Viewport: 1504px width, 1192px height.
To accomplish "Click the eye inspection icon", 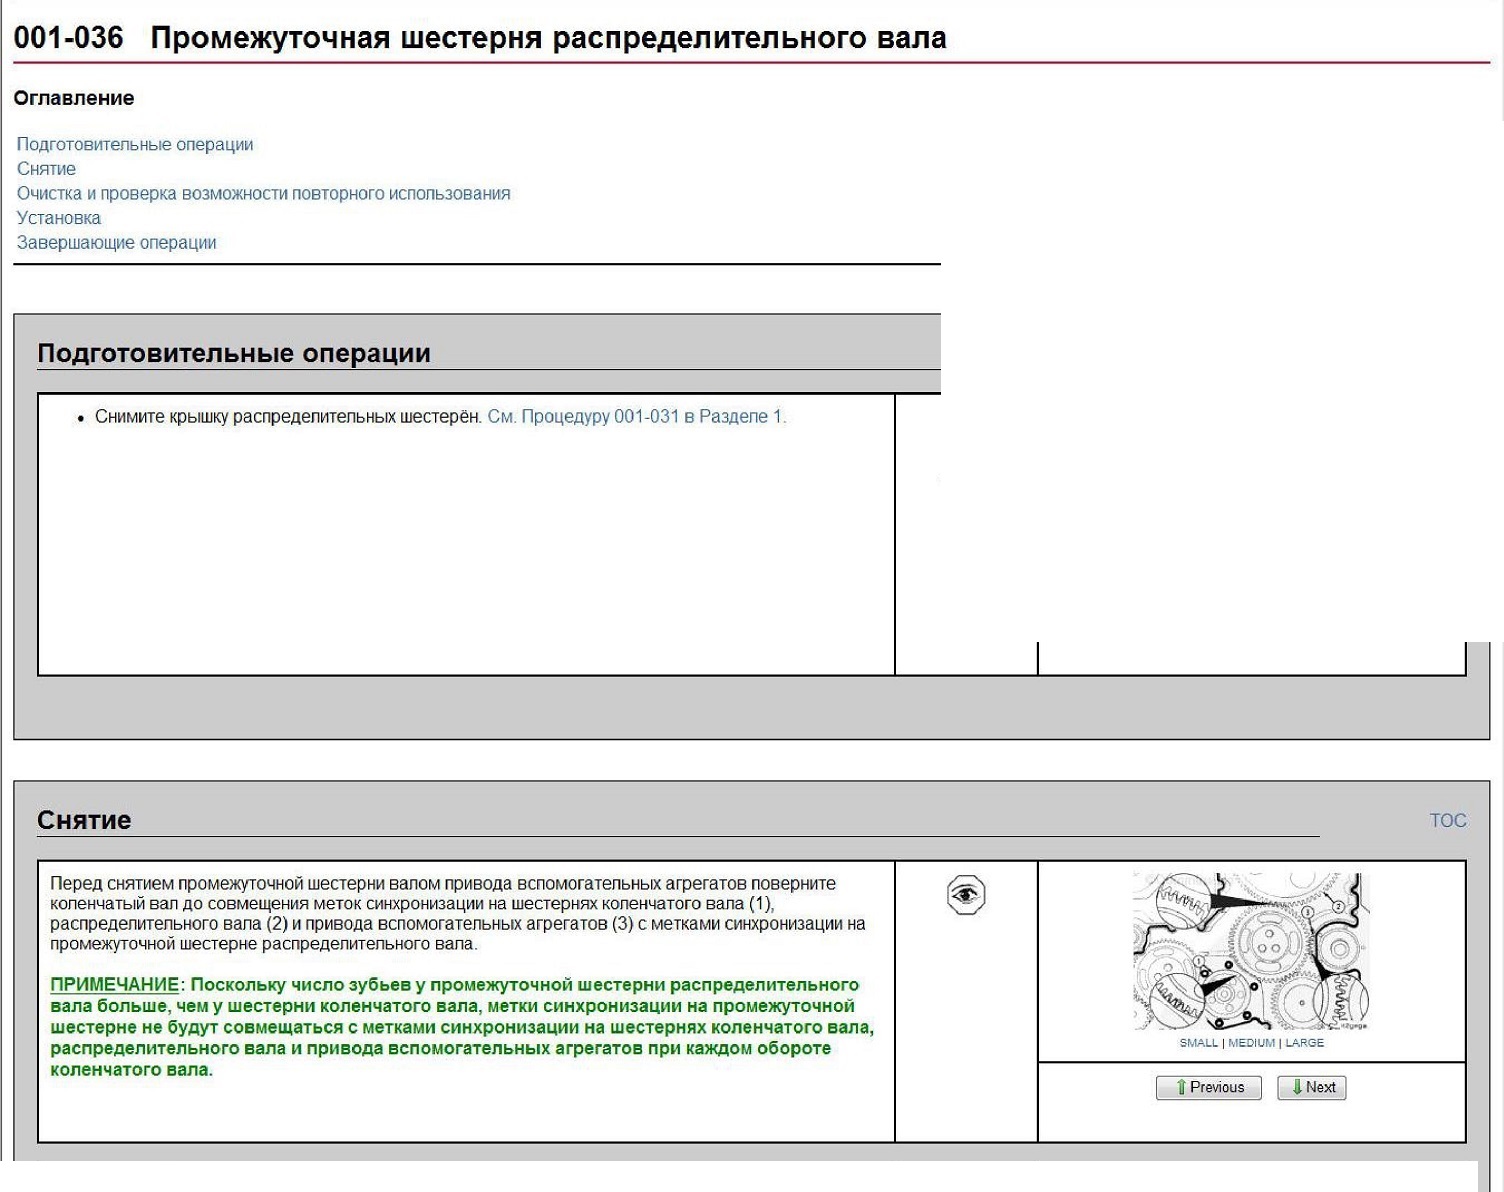I will pyautogui.click(x=966, y=894).
